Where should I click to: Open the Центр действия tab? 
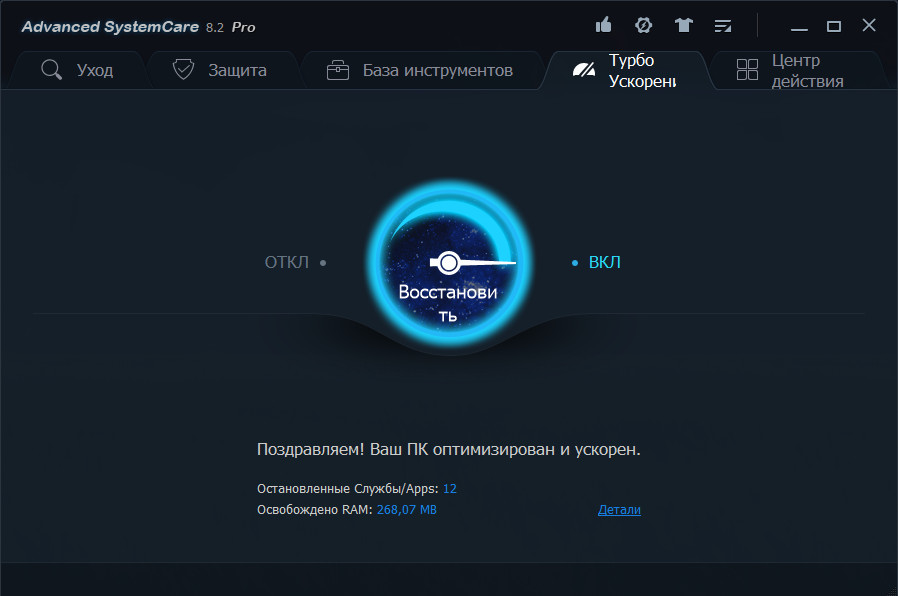click(x=797, y=70)
